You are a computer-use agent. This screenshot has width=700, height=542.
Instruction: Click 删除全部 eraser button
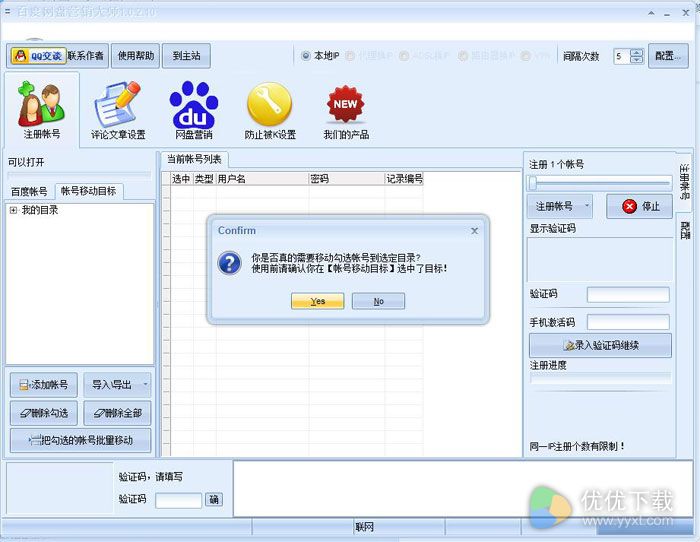tap(117, 413)
